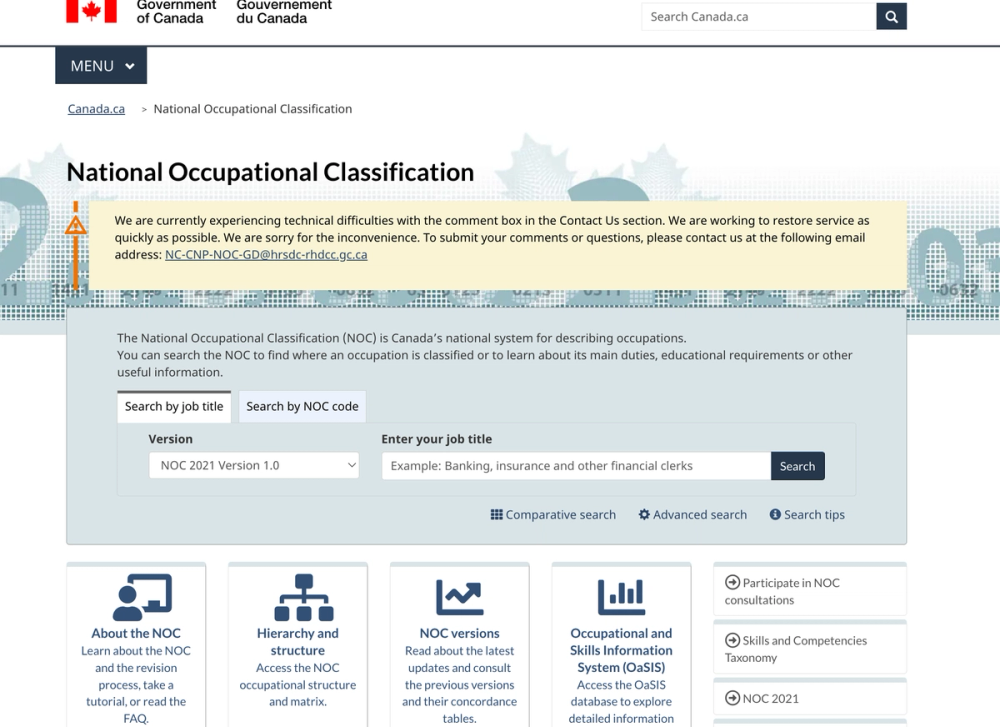Viewport: 1000px width, 727px height.
Task: Click arrow icon beside NOC 2021
Action: pyautogui.click(x=733, y=698)
